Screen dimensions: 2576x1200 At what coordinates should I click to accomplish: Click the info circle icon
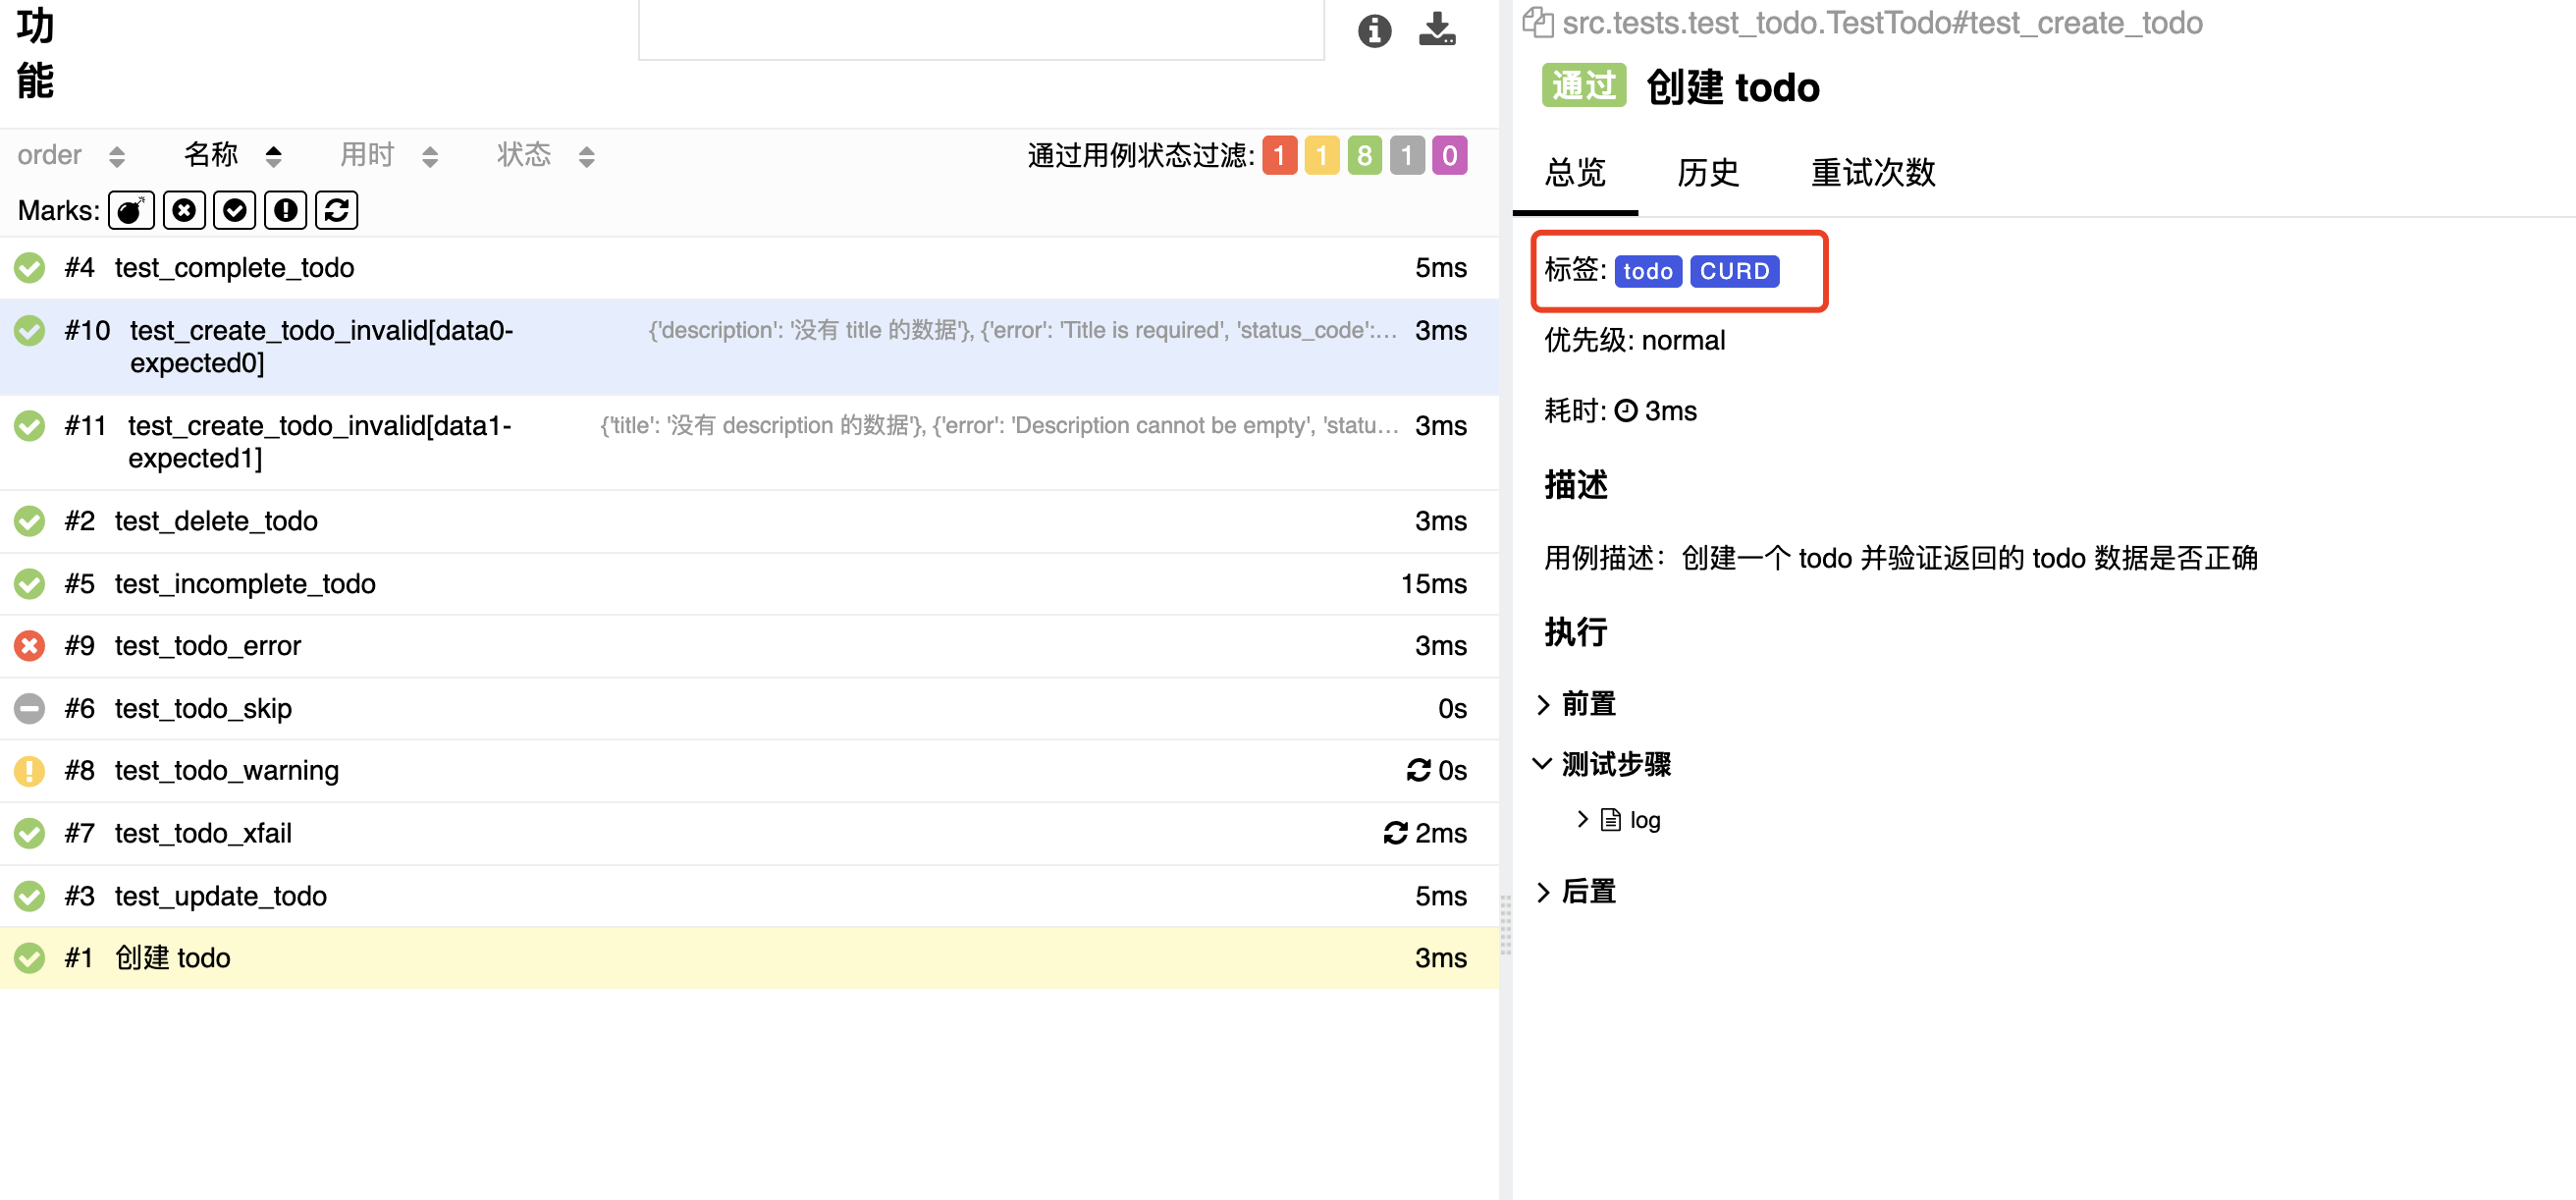tap(1374, 31)
